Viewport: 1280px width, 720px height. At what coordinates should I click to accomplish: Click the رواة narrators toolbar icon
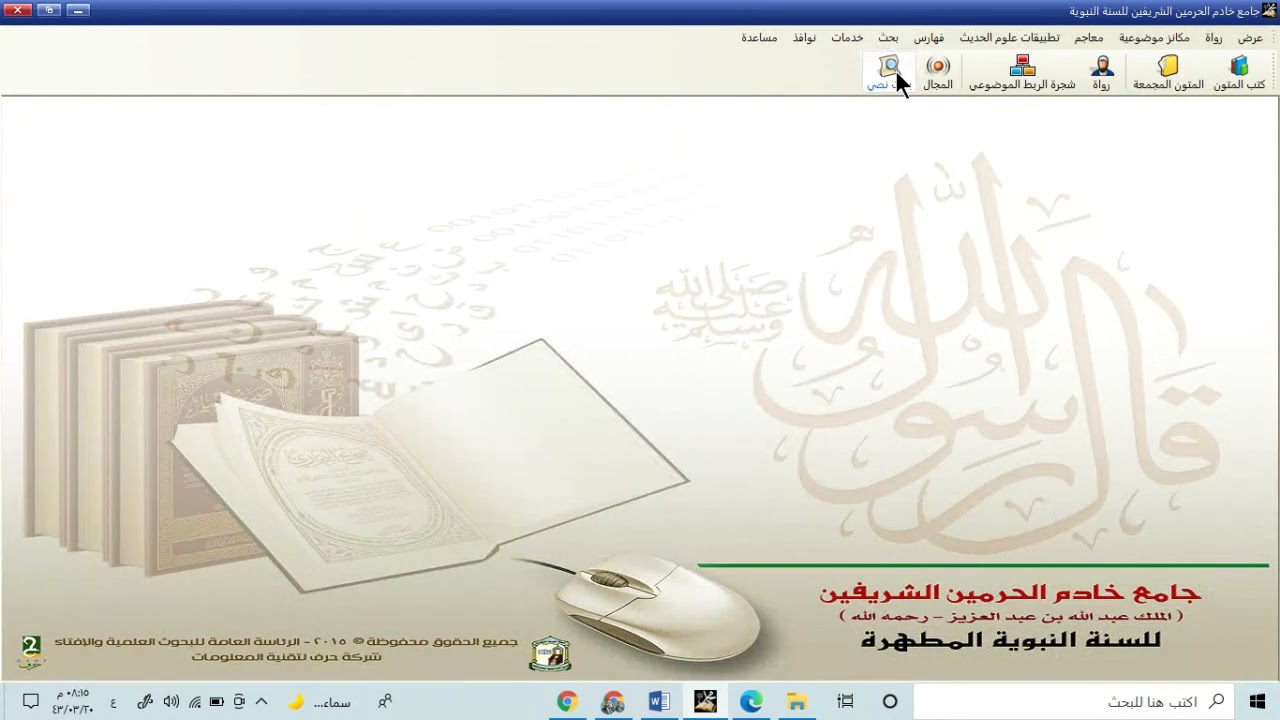1101,73
